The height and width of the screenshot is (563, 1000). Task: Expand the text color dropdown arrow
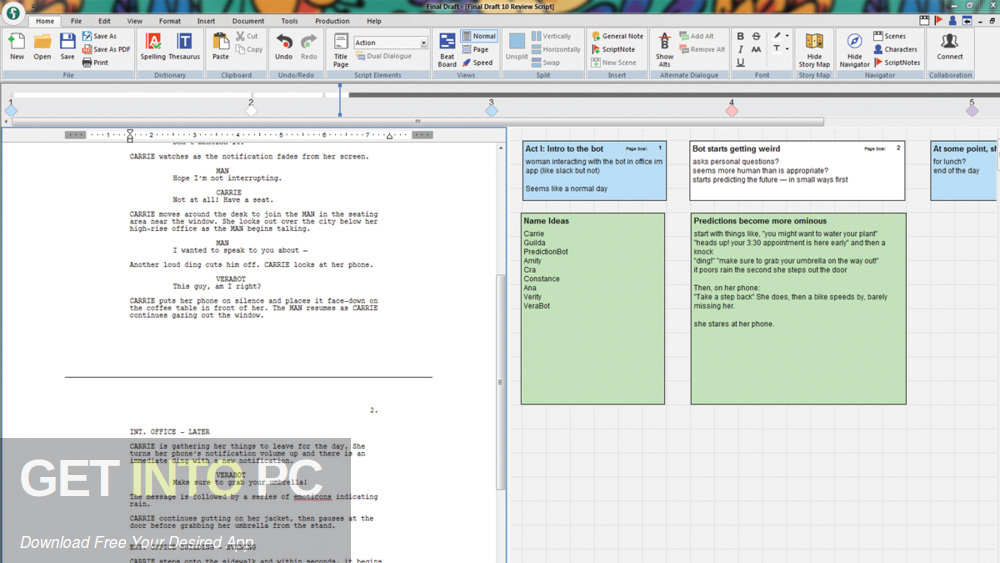coord(787,49)
